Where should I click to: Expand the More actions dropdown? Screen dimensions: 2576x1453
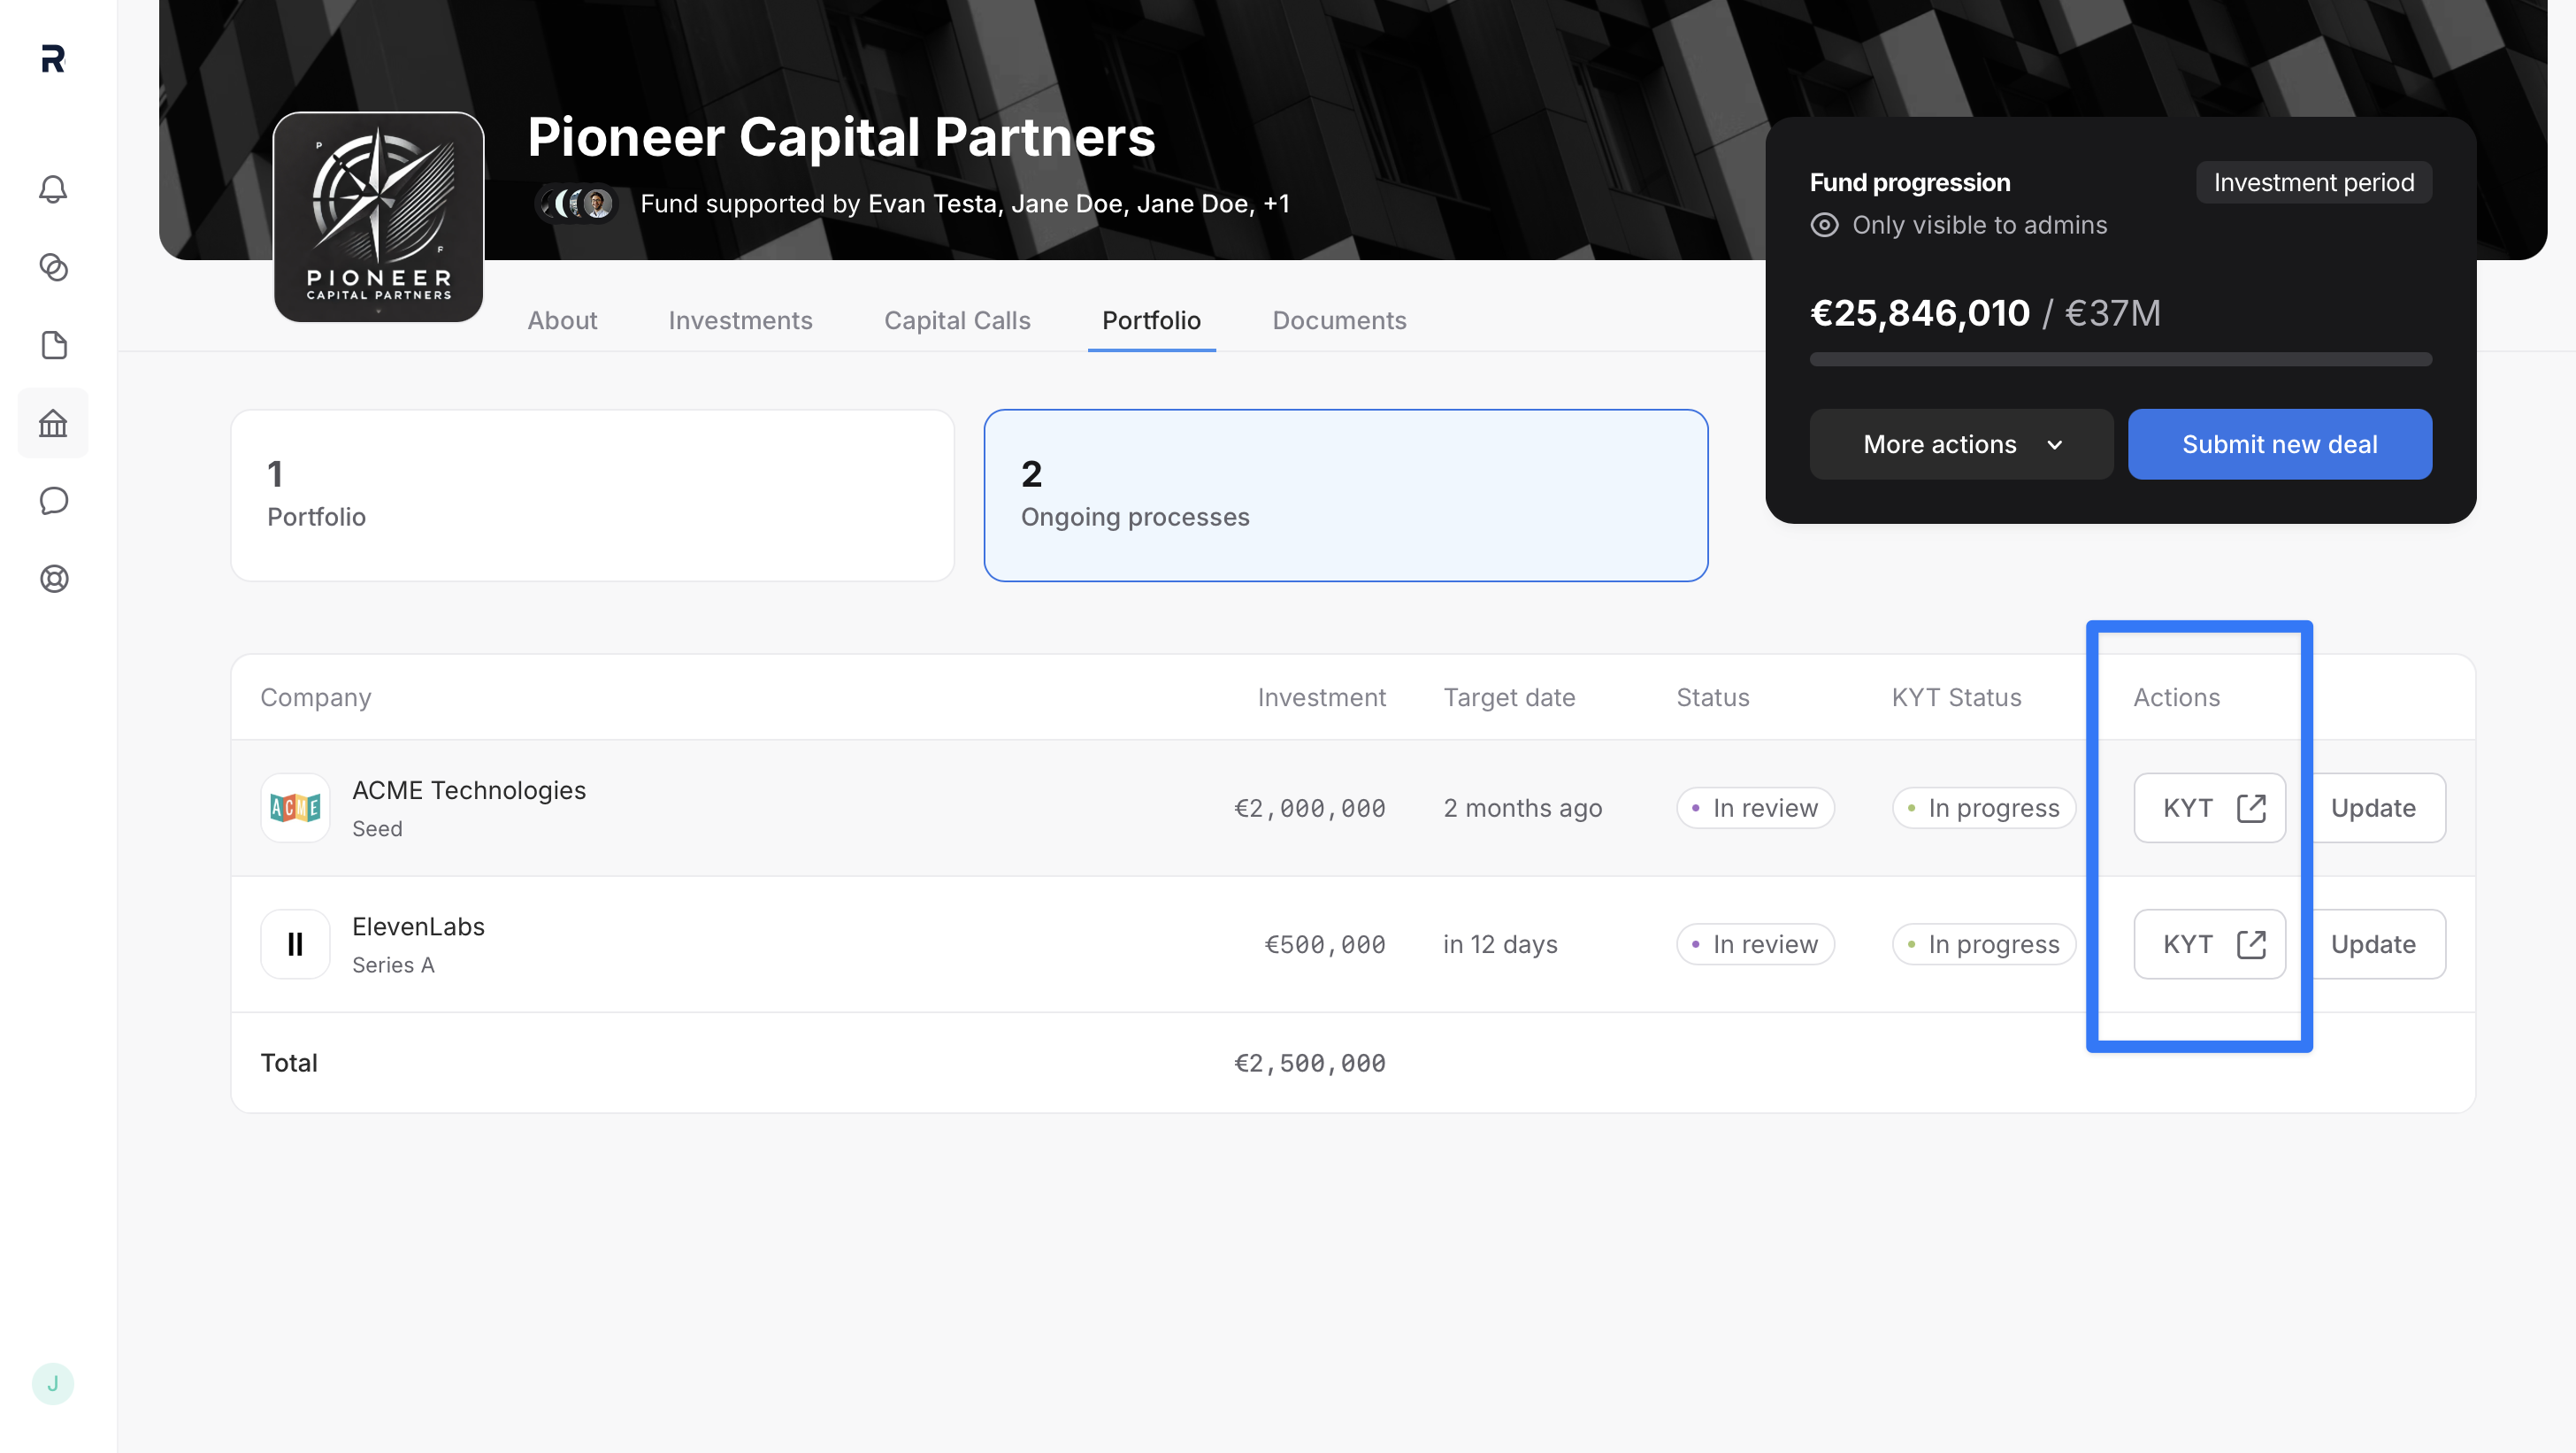[x=1961, y=444]
